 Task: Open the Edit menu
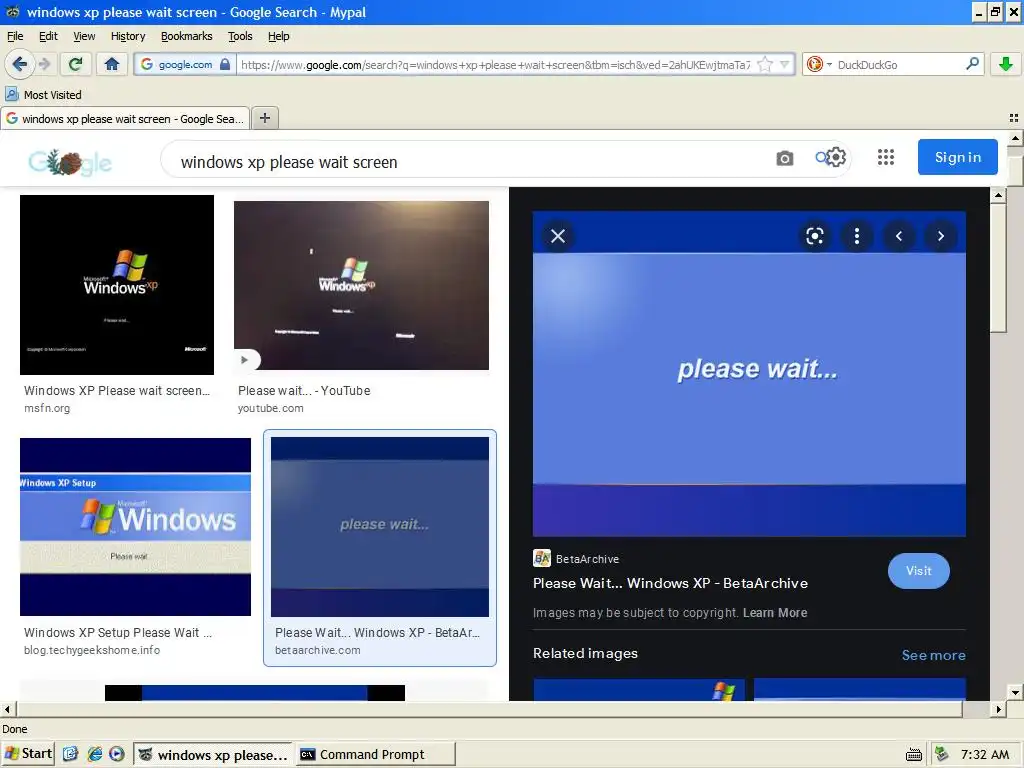[x=48, y=36]
